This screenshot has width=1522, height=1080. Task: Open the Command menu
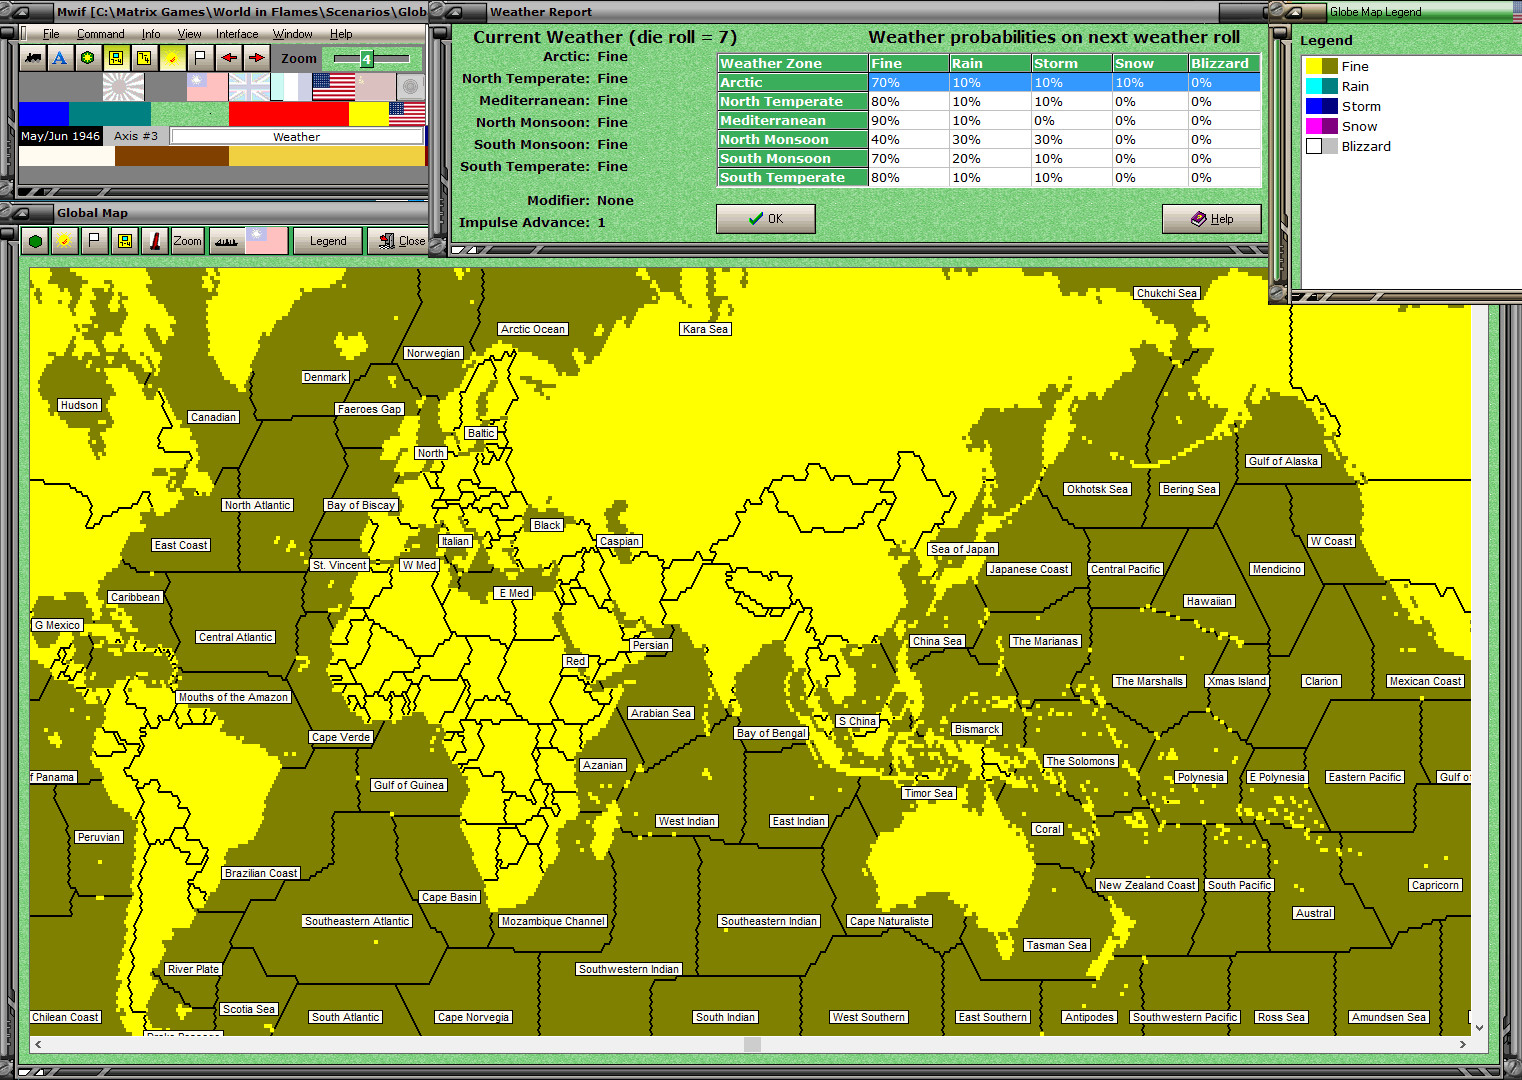pos(100,34)
